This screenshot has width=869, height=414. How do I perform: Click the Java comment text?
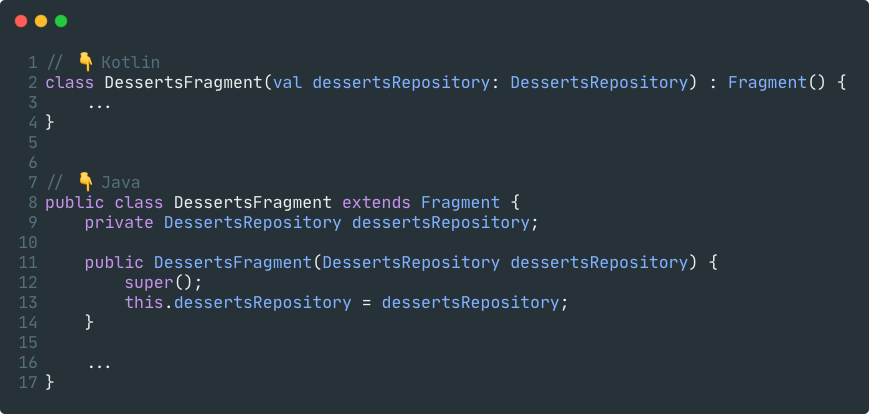(x=120, y=182)
